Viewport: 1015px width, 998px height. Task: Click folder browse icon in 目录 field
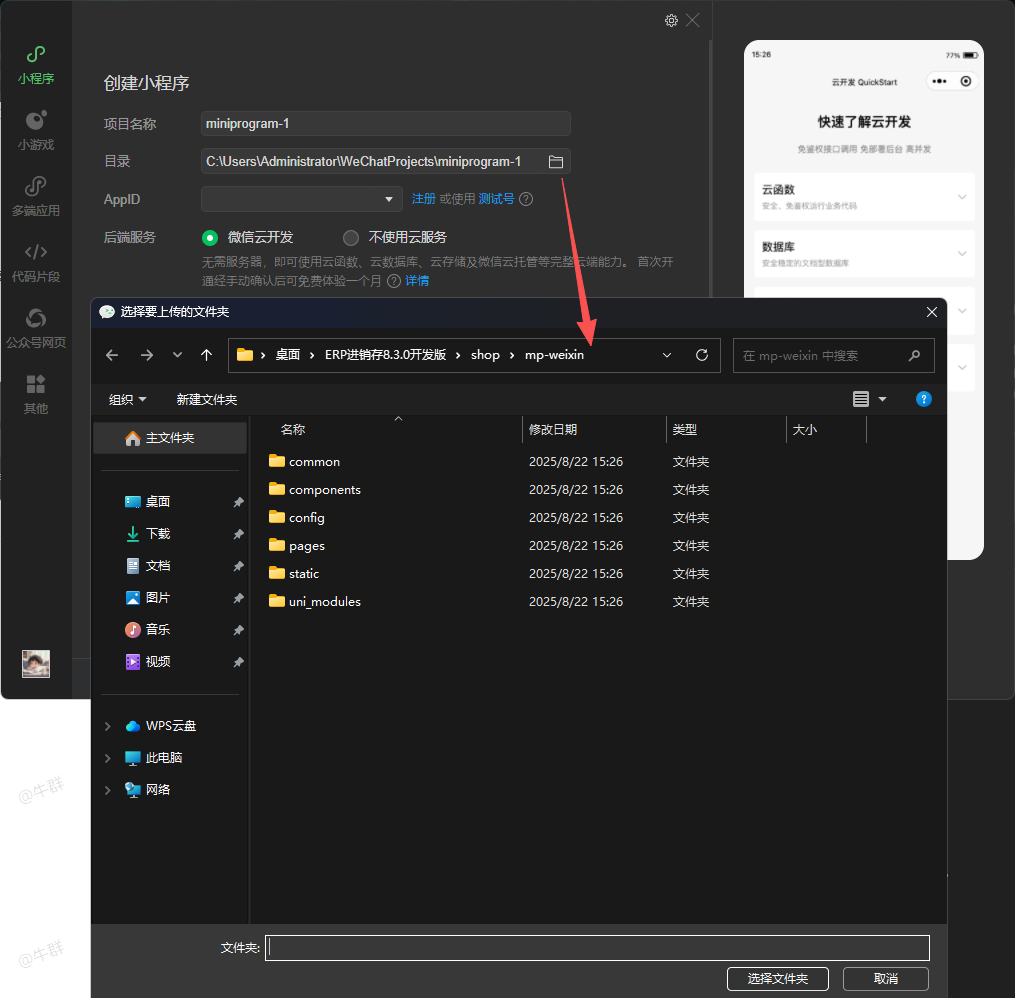click(555, 162)
